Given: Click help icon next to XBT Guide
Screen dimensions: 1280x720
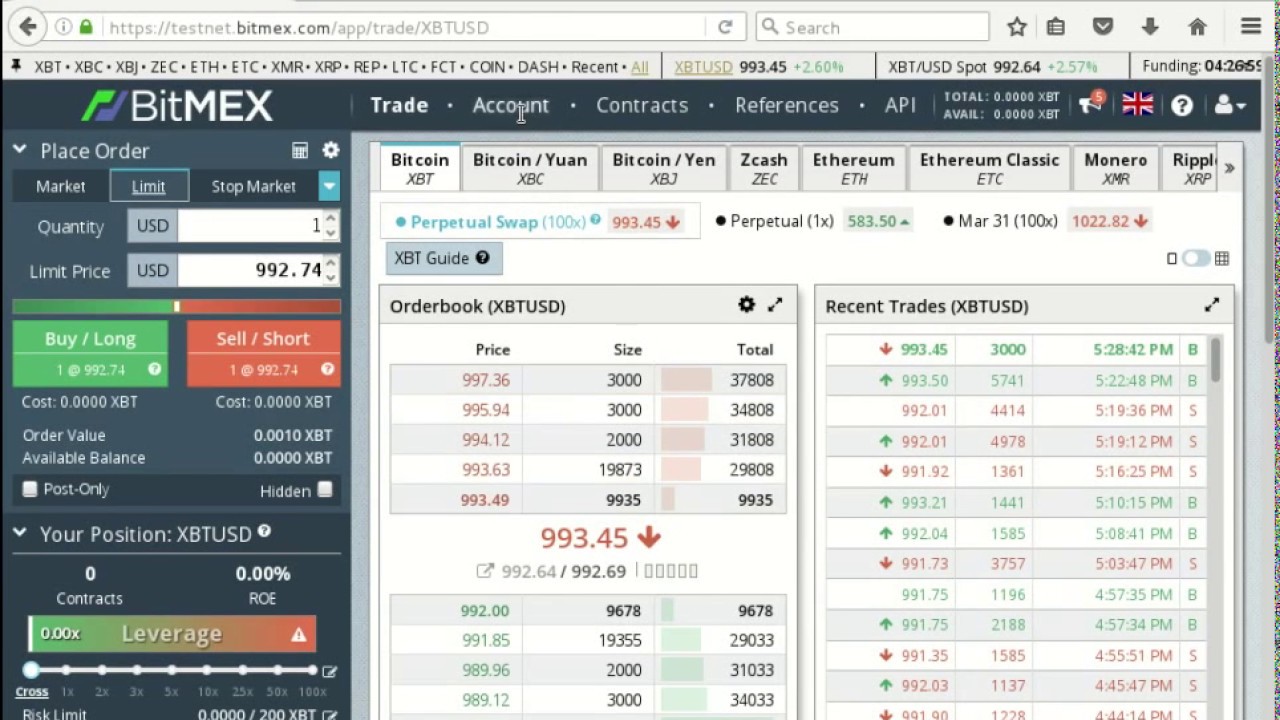Looking at the screenshot, I should point(482,258).
